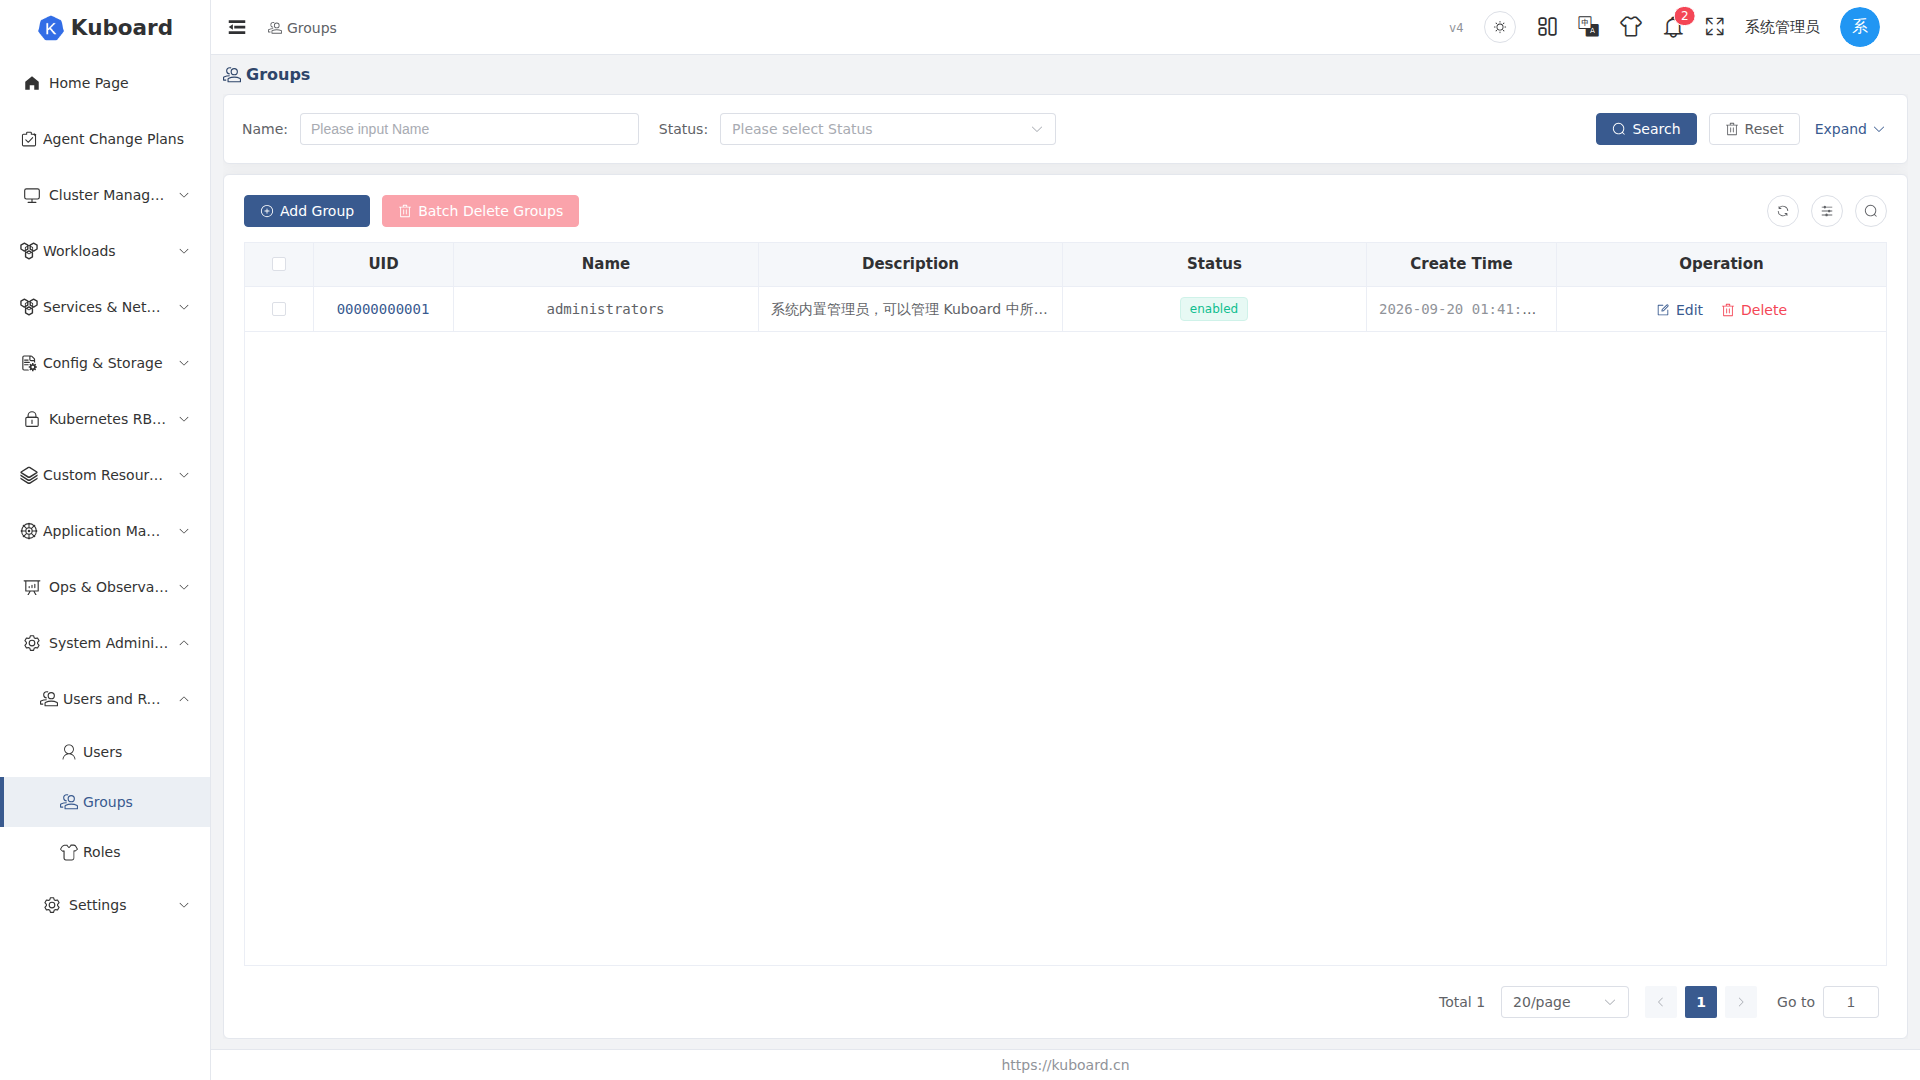Toggle fullscreen icon in header
The height and width of the screenshot is (1080, 1920).
(x=1715, y=27)
